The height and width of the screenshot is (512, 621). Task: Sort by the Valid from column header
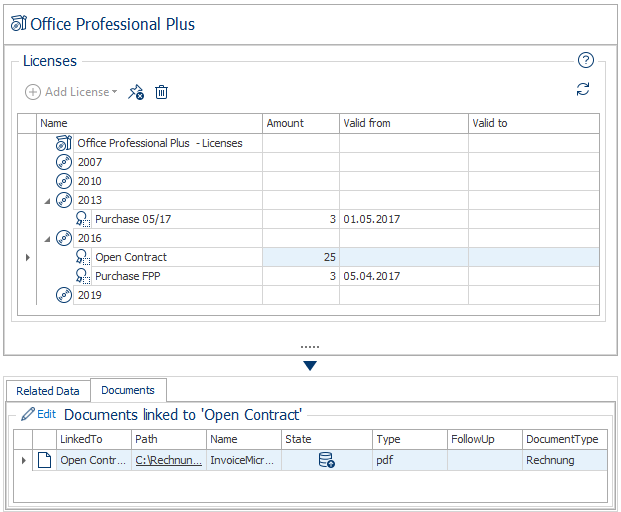pos(404,123)
